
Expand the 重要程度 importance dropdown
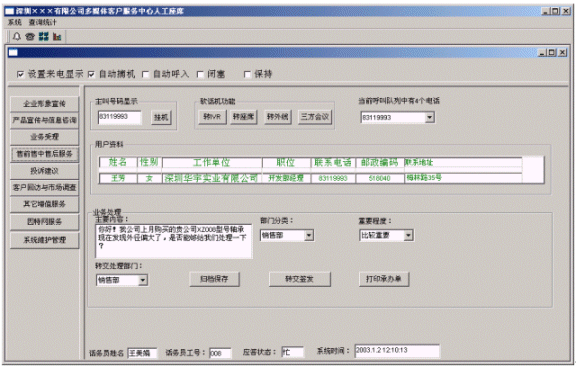408,235
